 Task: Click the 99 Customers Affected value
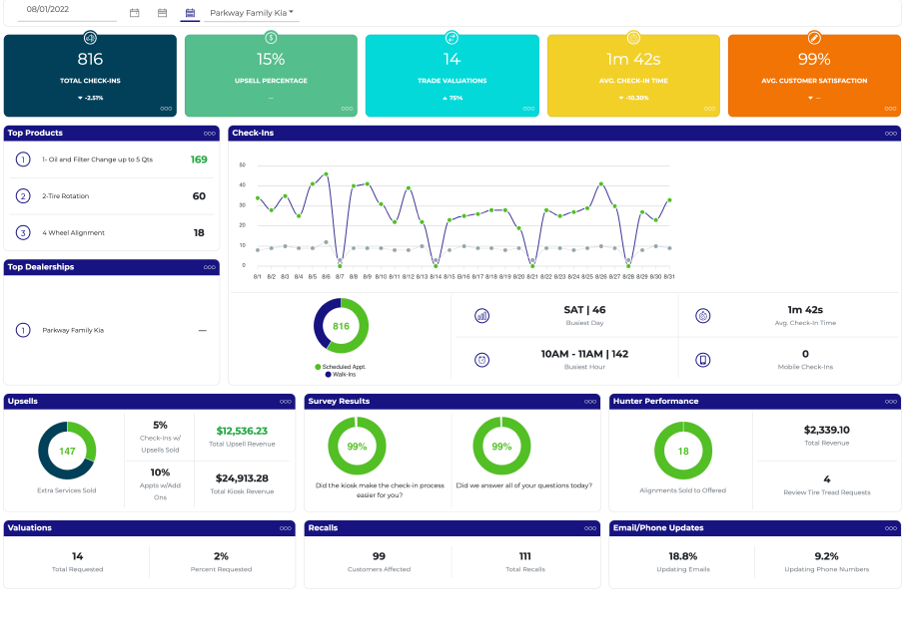pos(379,556)
